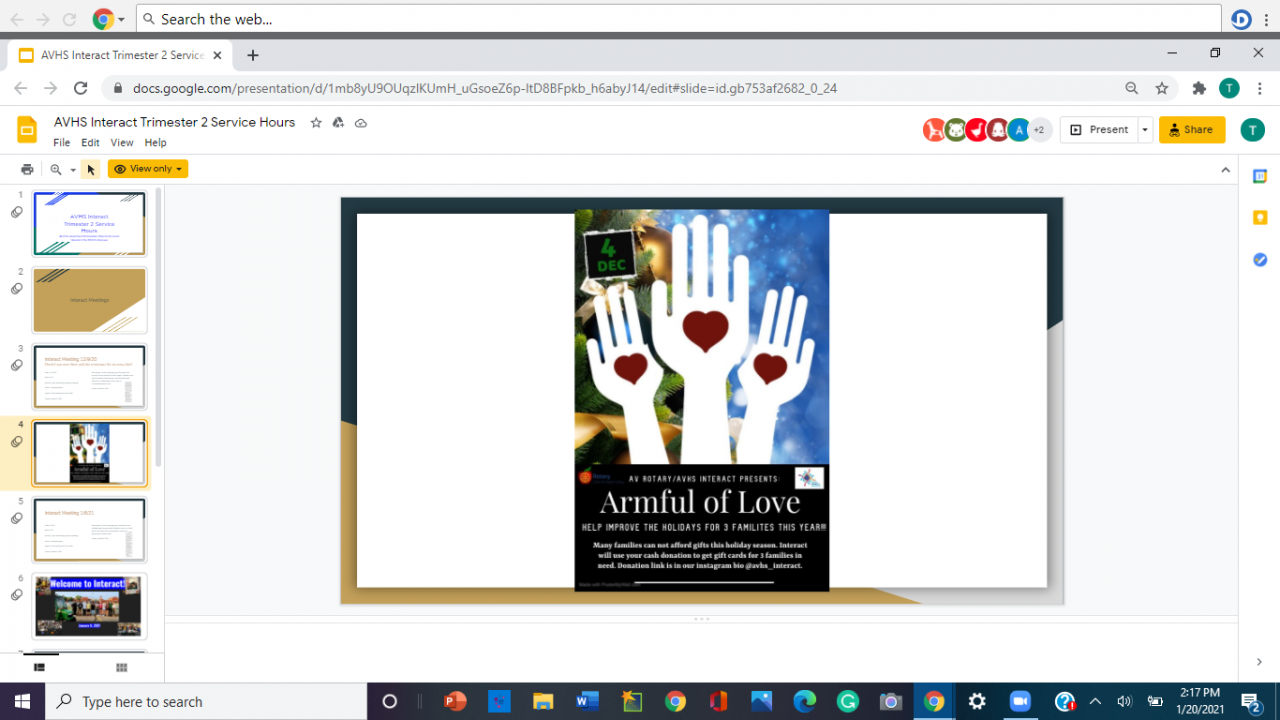Show the +2 additional viewers
Viewport: 1280px width, 720px height.
[1040, 130]
